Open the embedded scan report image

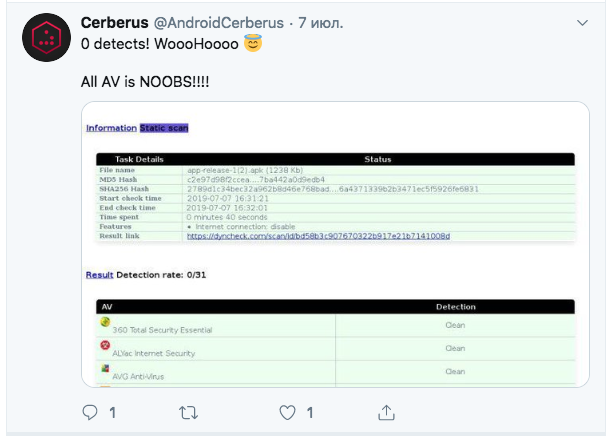[335, 242]
